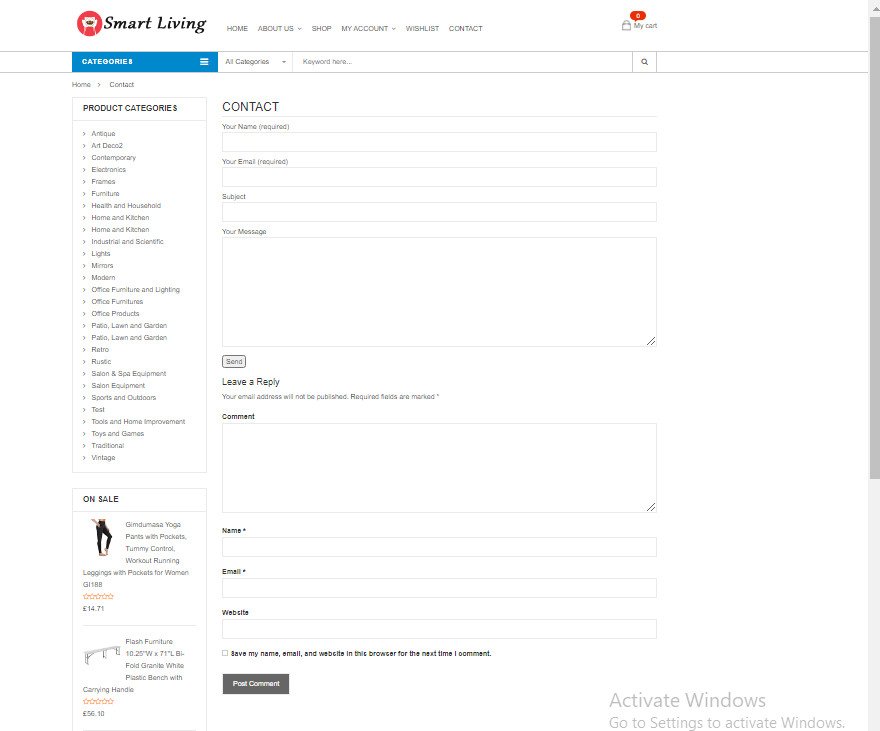This screenshot has width=880, height=731.
Task: Expand the About Us menu
Action: (279, 29)
